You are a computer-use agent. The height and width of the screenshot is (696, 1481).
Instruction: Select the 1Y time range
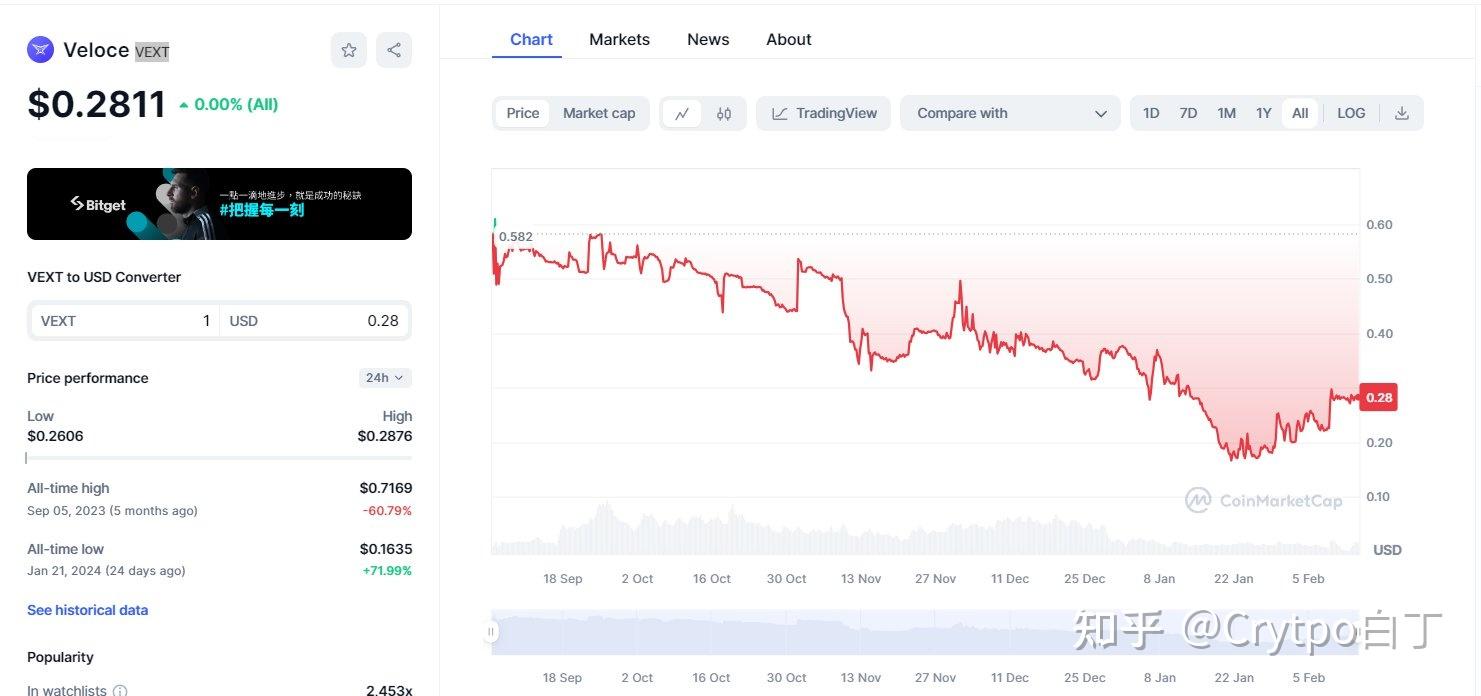1263,113
